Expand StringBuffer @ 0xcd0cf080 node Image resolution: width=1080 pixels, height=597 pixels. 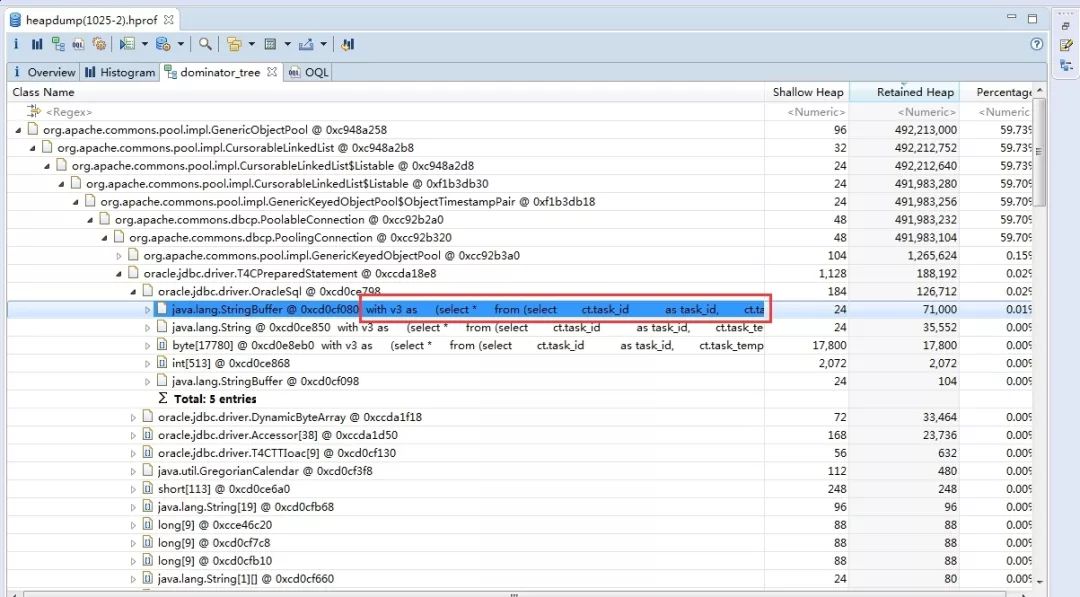pyautogui.click(x=147, y=310)
